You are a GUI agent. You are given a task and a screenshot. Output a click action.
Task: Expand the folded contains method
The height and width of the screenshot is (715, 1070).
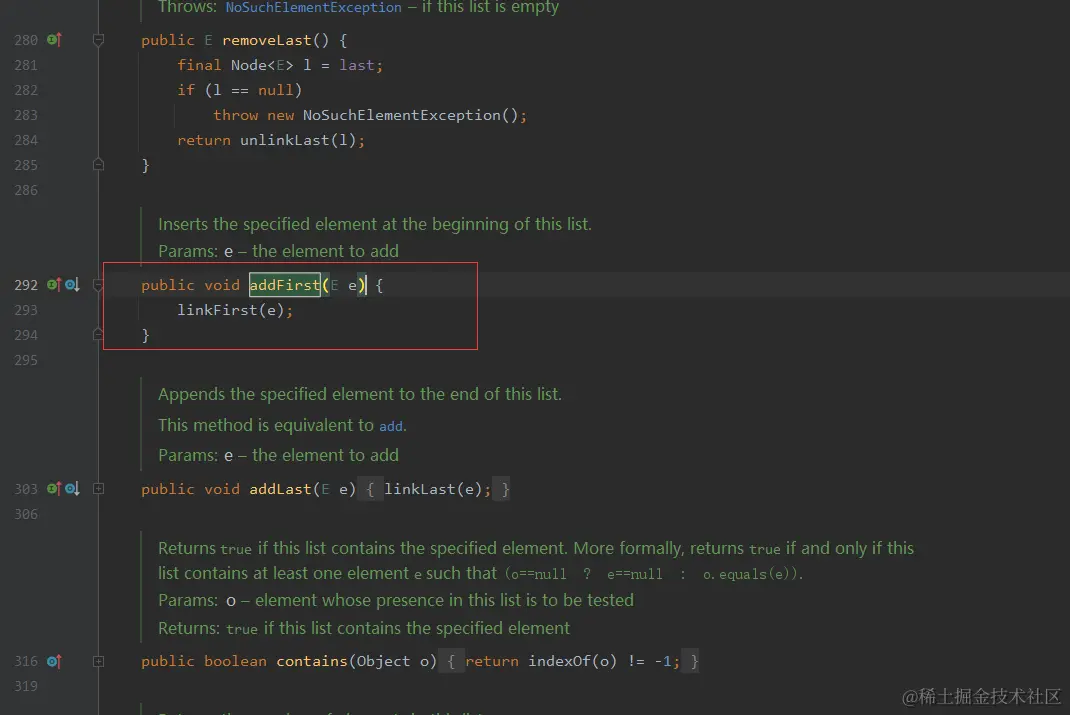click(98, 660)
